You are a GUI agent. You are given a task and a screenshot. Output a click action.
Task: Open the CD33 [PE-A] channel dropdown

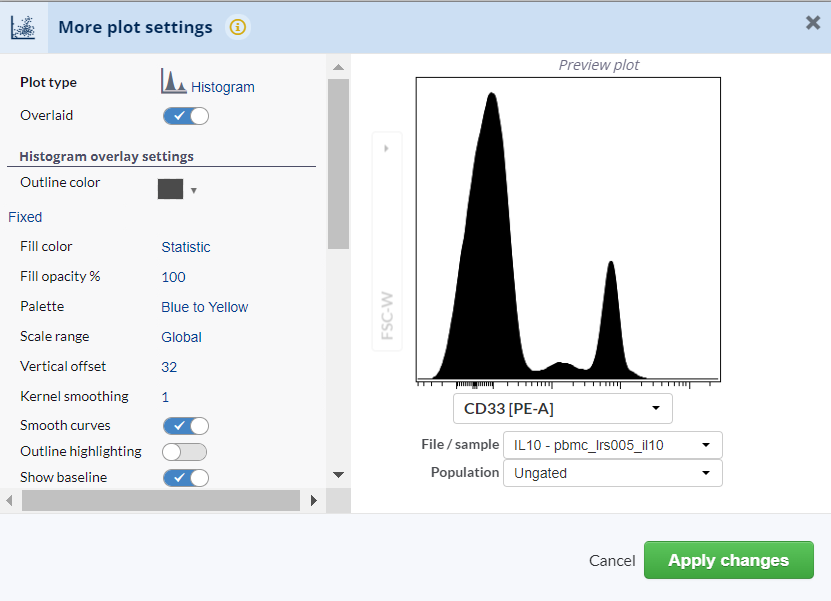point(563,409)
